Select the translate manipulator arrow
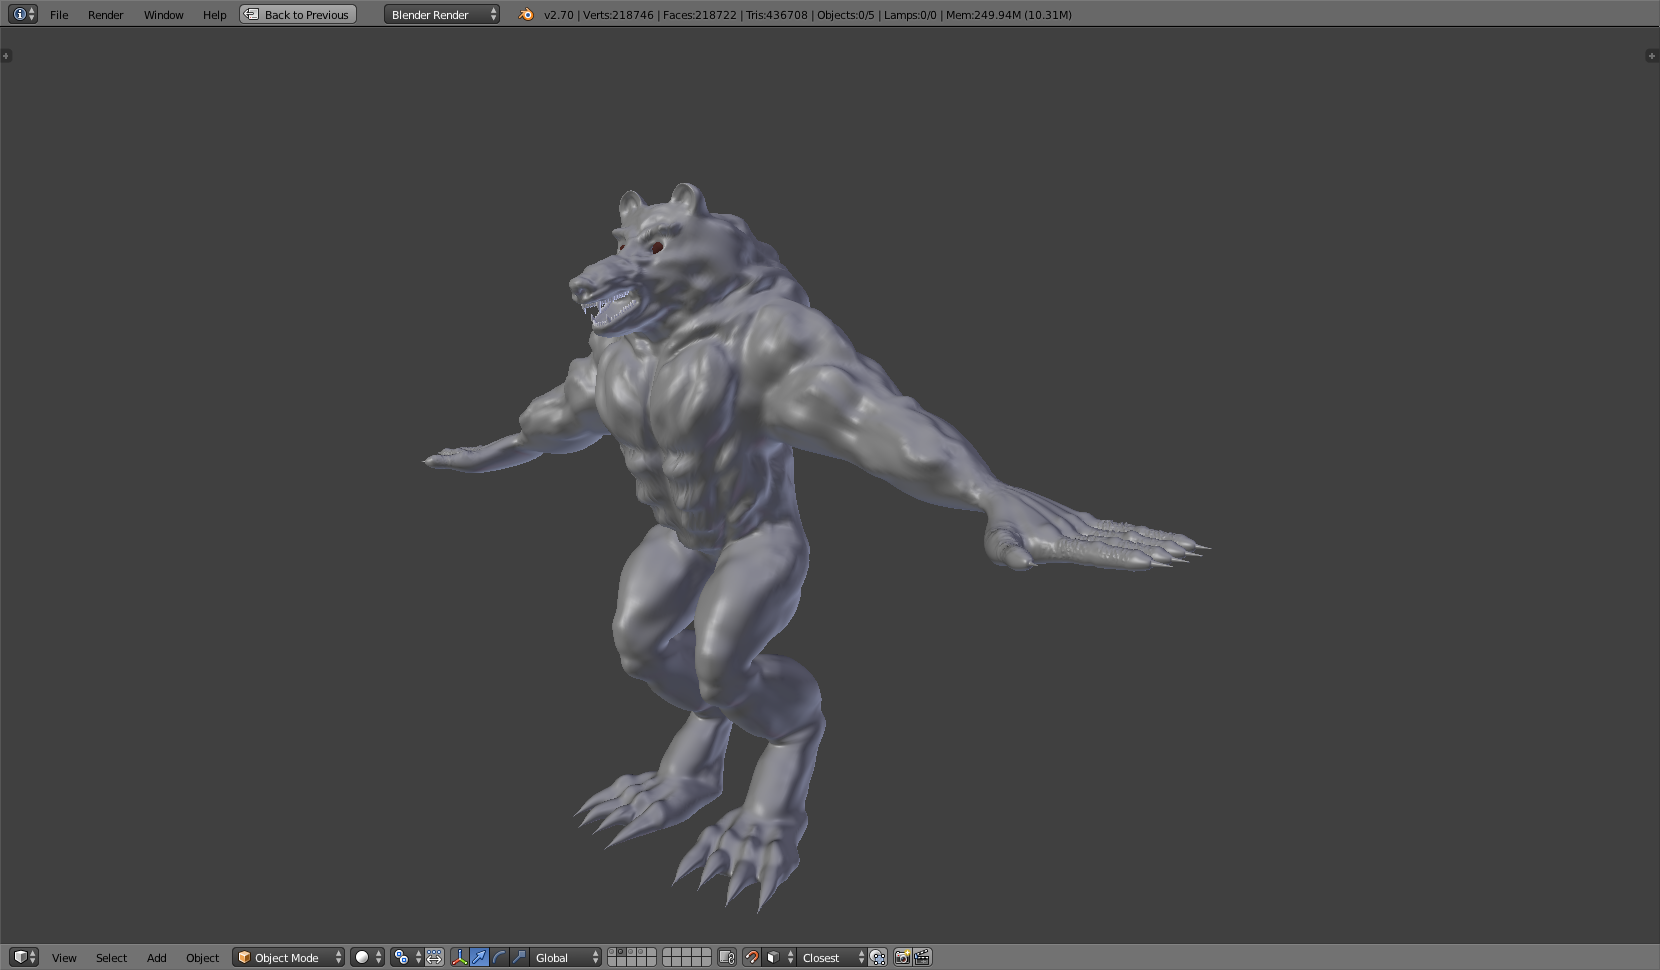The image size is (1660, 970). 479,957
